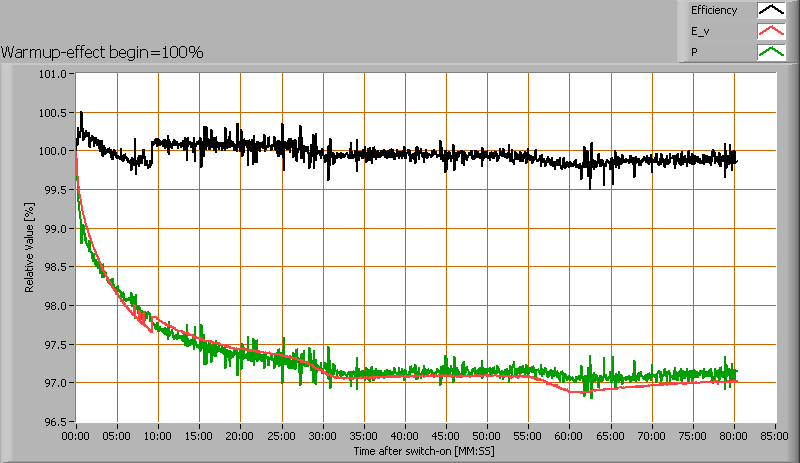Click the 00:00 minimum x-axis value
The height and width of the screenshot is (463, 800).
click(x=77, y=436)
